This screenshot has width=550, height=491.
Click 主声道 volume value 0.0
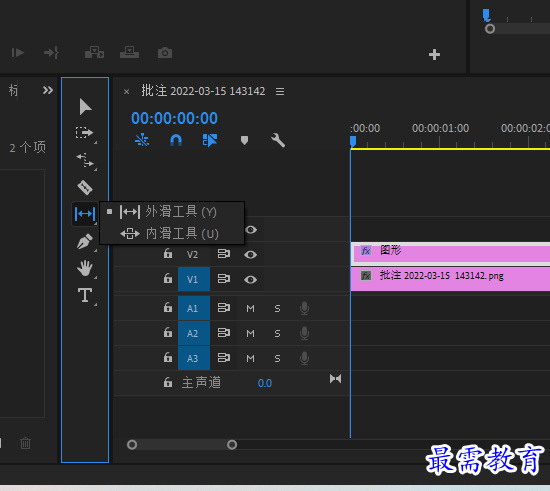pyautogui.click(x=265, y=383)
